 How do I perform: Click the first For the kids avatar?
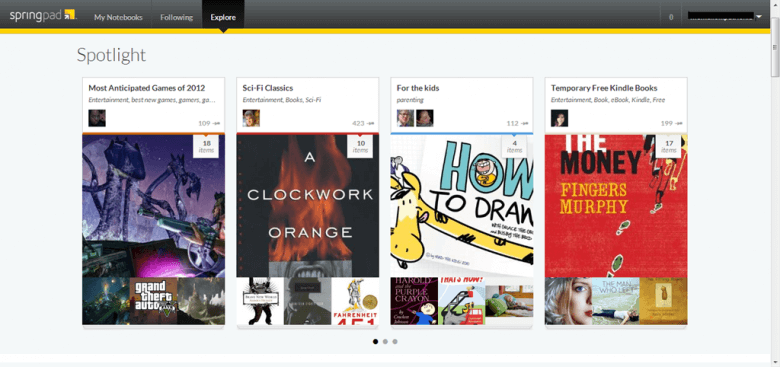tap(405, 118)
